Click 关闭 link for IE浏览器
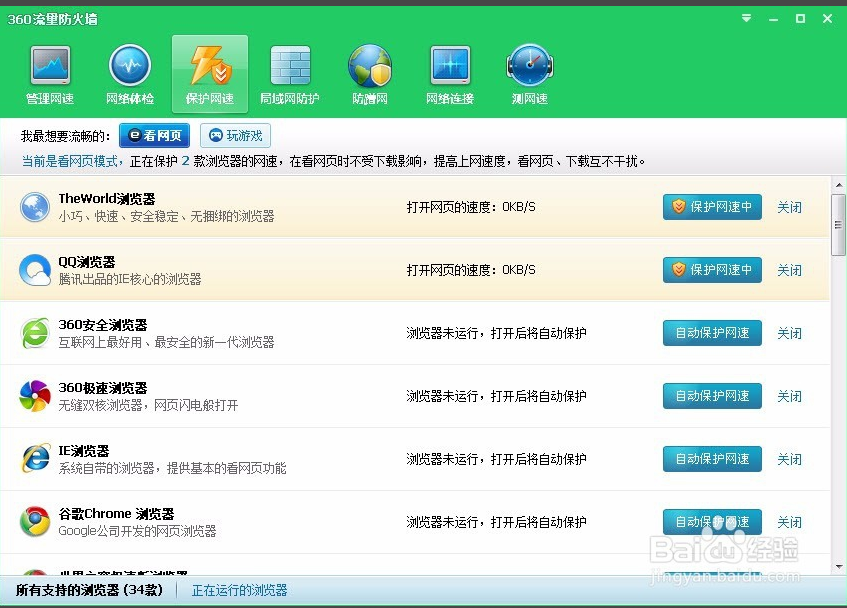Image resolution: width=847 pixels, height=608 pixels. click(789, 459)
